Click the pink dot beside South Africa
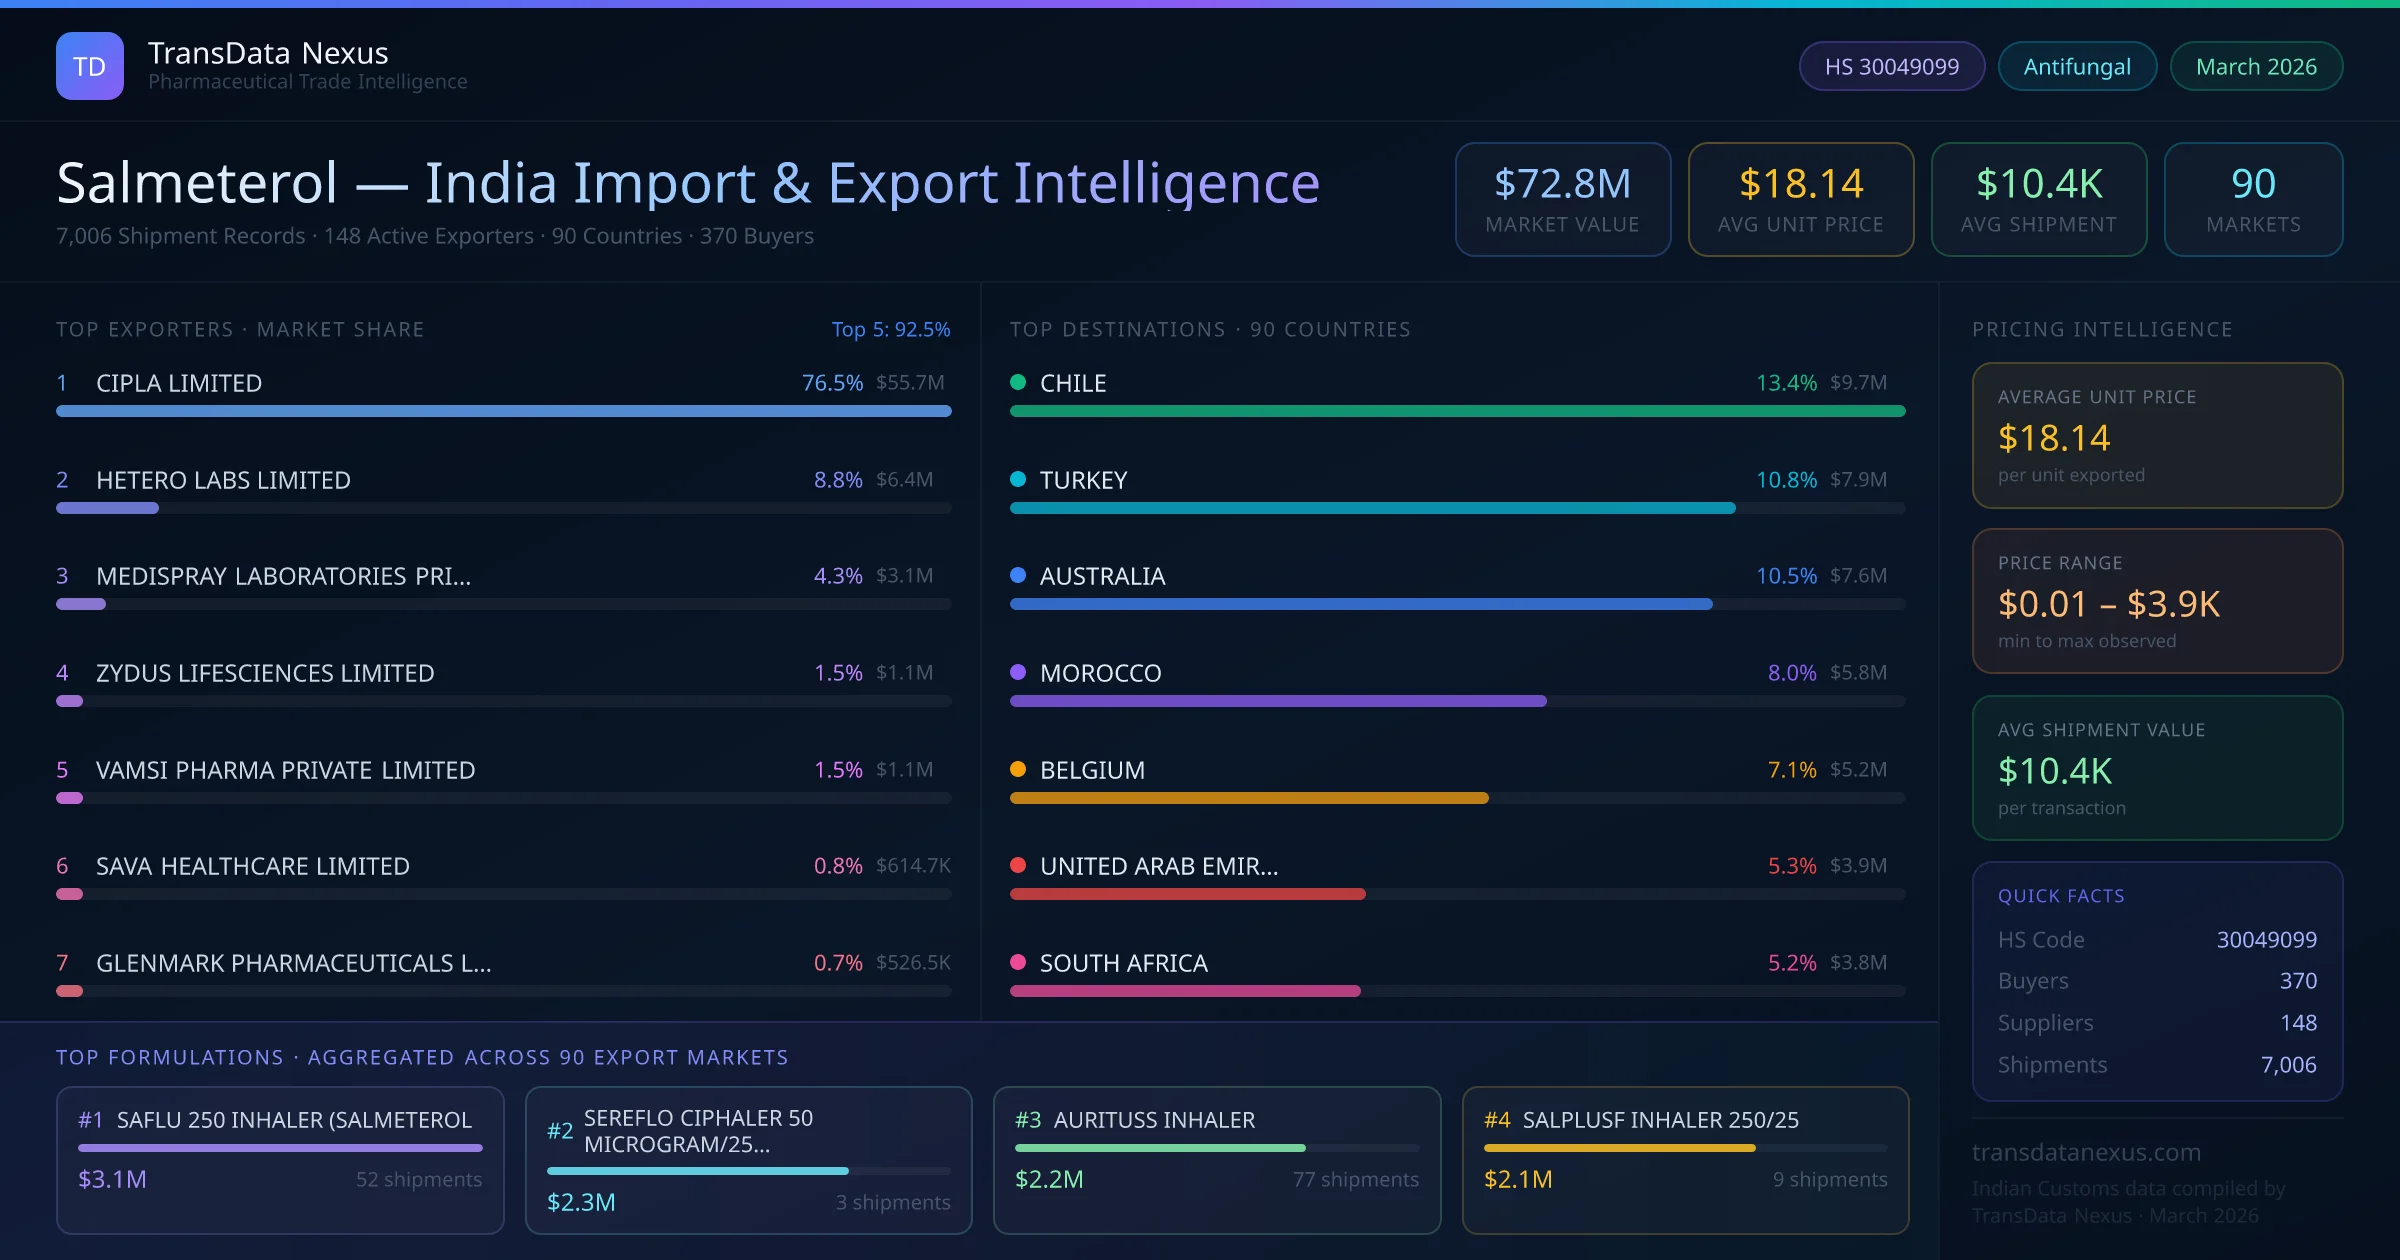Viewport: 2400px width, 1260px height. click(x=1018, y=962)
